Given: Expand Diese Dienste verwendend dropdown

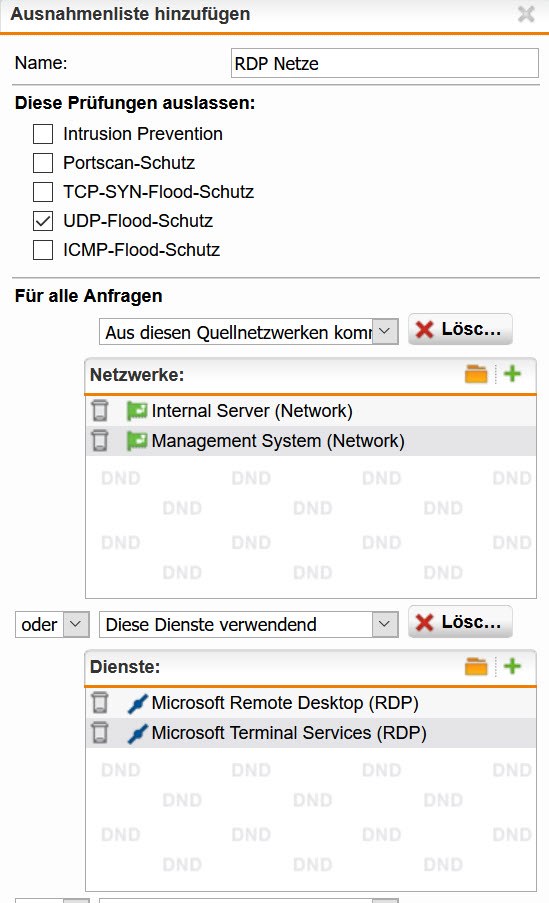Looking at the screenshot, I should 248,624.
